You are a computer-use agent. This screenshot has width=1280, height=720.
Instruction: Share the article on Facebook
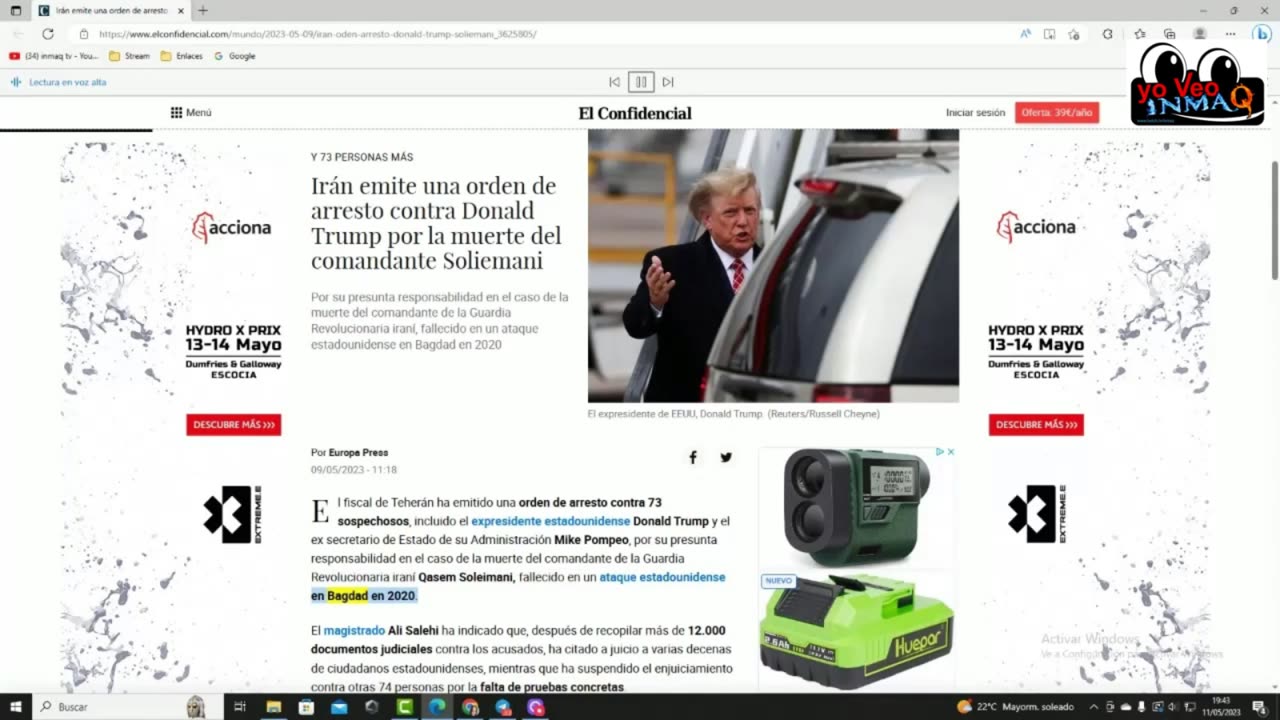(x=693, y=457)
